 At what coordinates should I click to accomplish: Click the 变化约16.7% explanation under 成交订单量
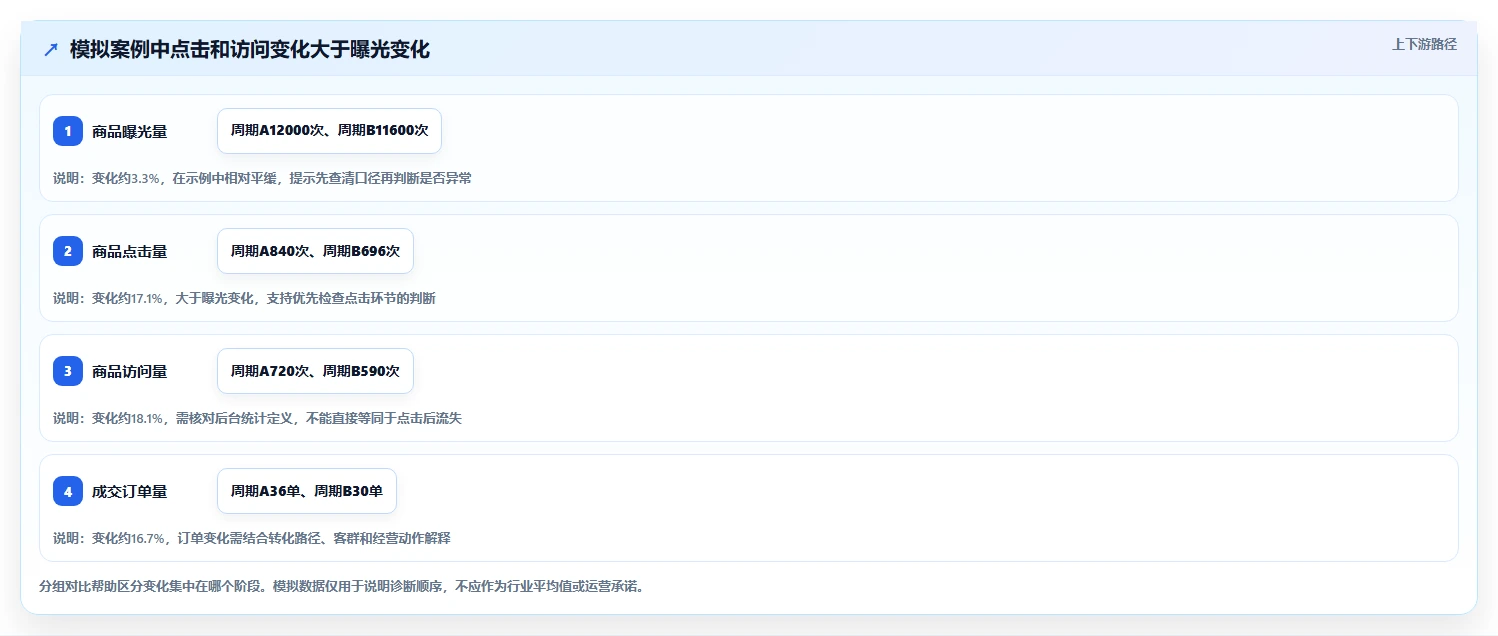pos(252,538)
